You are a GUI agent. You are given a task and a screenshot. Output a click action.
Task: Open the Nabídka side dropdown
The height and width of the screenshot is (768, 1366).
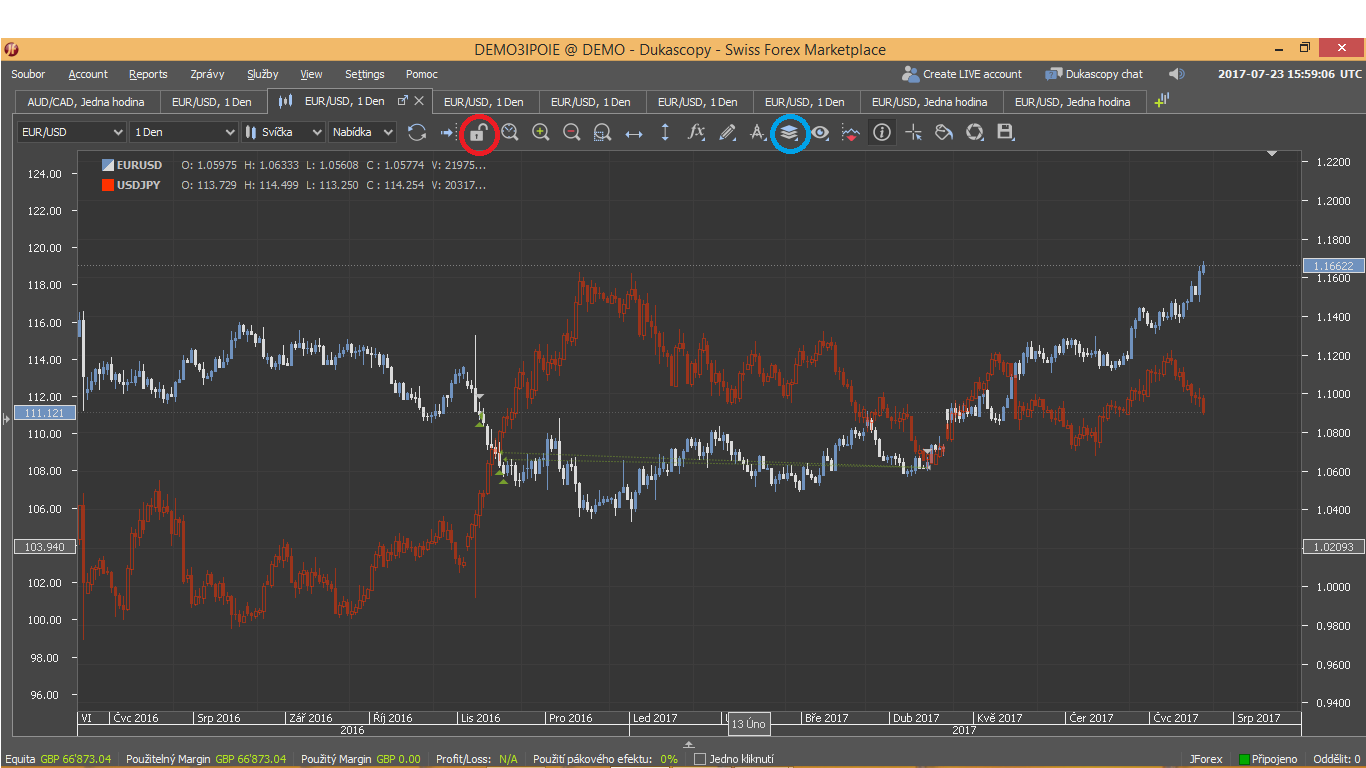pyautogui.click(x=363, y=132)
